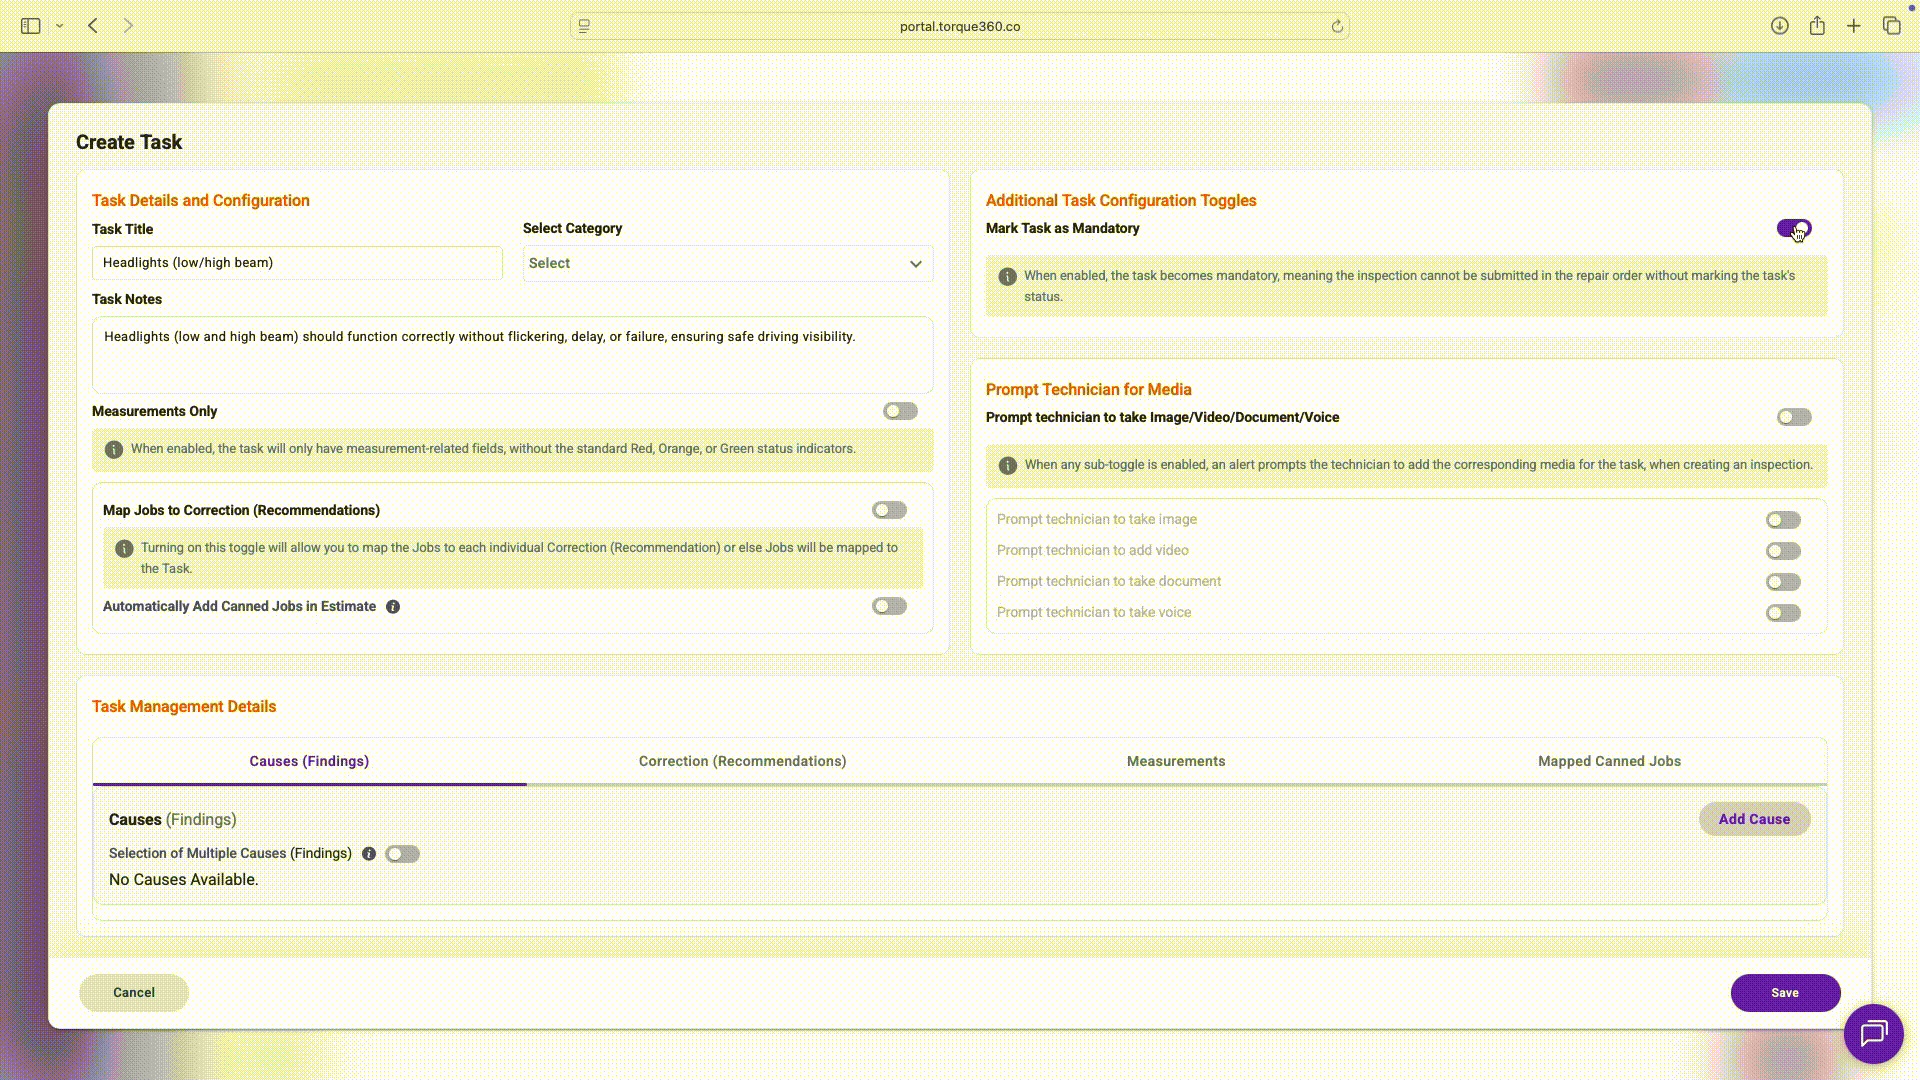The image size is (1920, 1080).
Task: Enable the Measurements Only toggle
Action: point(900,411)
